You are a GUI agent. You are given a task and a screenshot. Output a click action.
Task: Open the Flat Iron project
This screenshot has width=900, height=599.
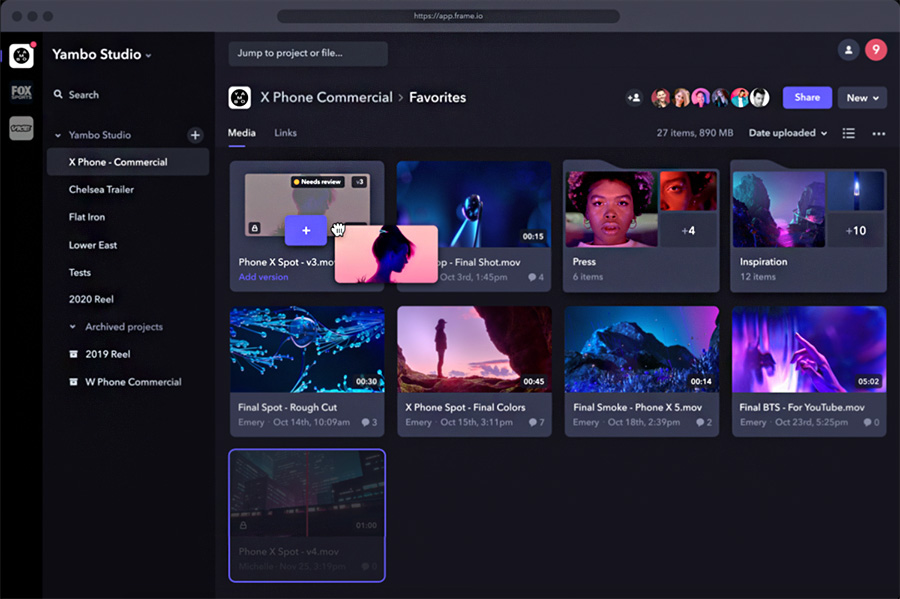(87, 217)
